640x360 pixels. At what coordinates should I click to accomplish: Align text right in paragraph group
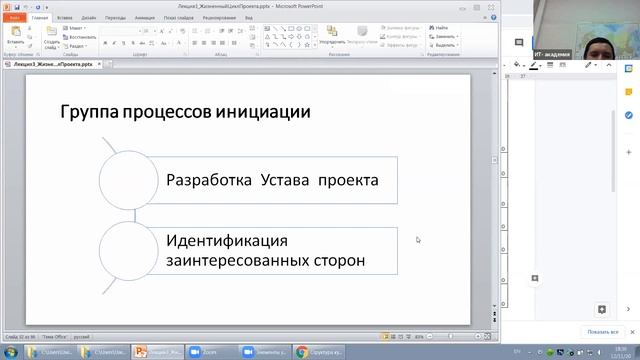(x=213, y=43)
